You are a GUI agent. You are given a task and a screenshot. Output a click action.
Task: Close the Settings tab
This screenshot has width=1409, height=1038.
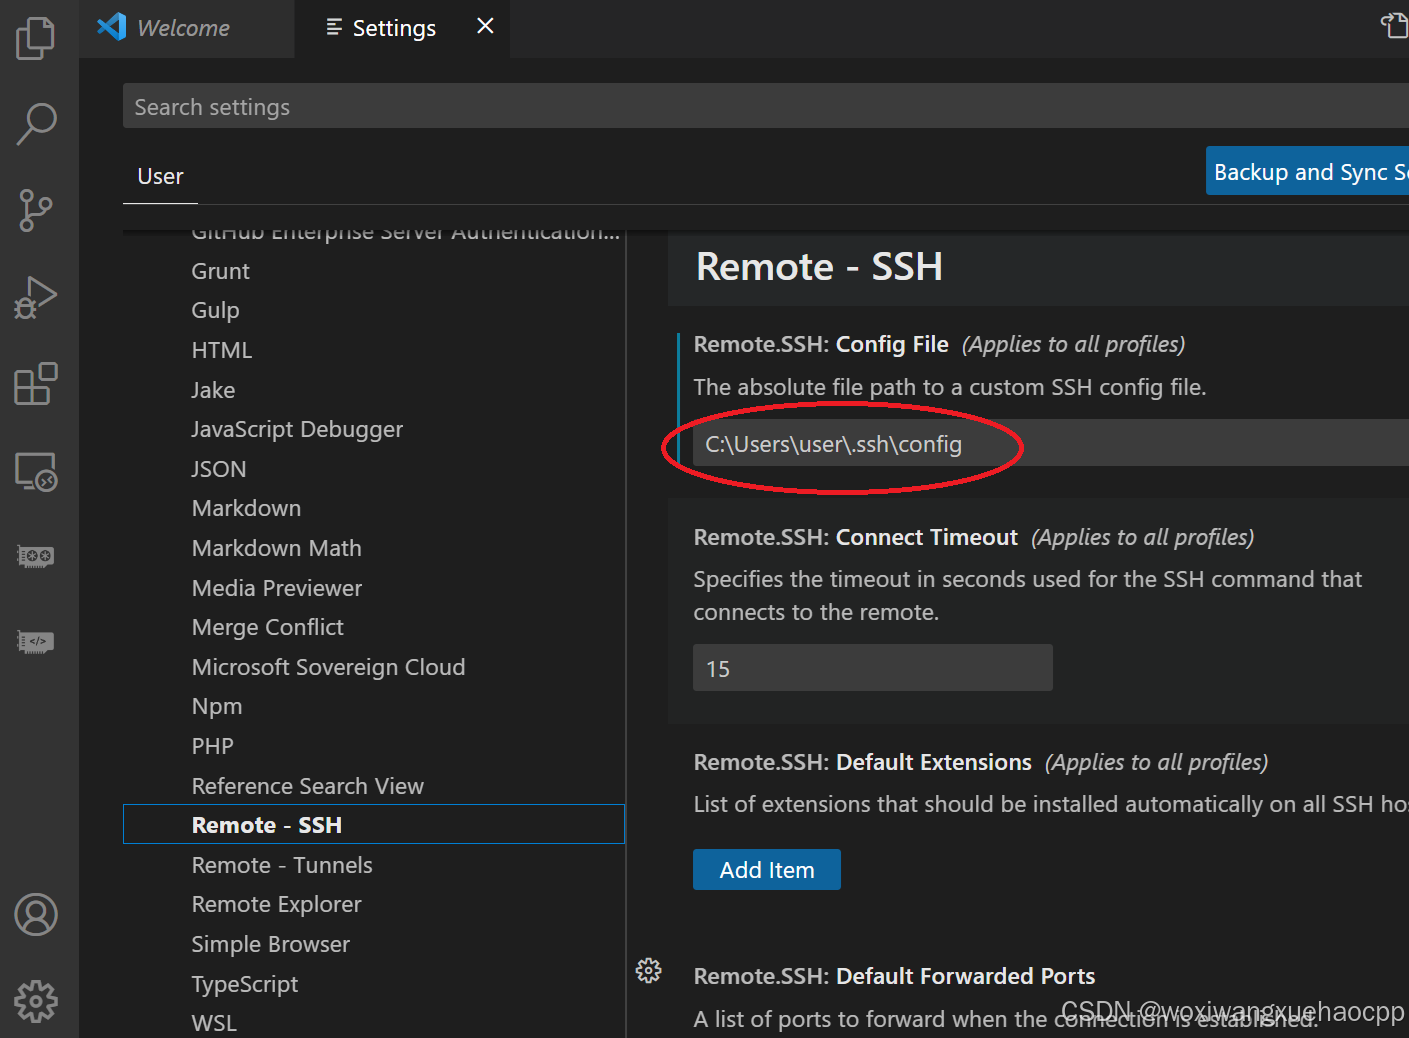pos(485,26)
